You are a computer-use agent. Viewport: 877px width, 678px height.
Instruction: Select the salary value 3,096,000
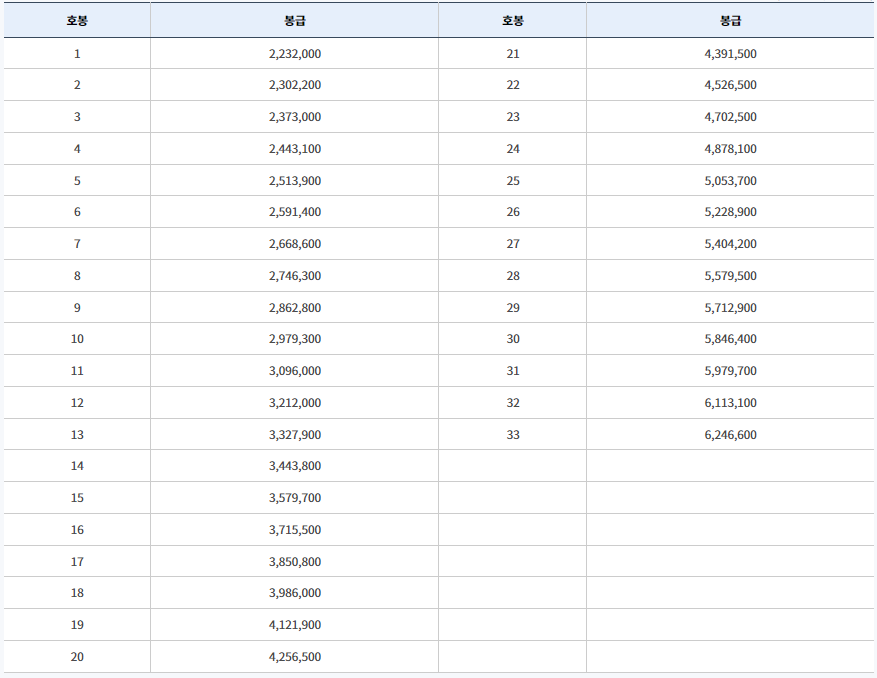(295, 371)
